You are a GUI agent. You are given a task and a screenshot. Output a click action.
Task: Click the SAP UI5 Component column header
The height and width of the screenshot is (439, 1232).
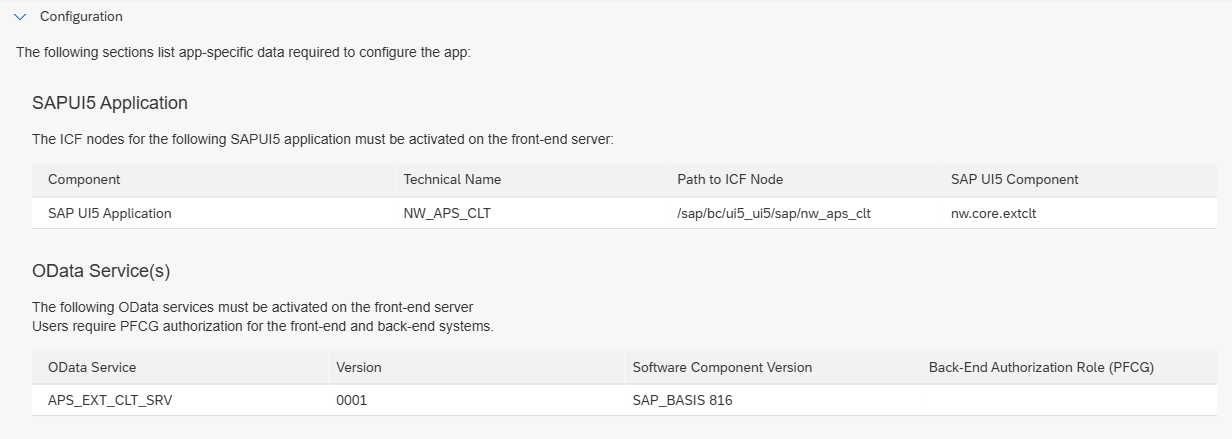[1015, 180]
